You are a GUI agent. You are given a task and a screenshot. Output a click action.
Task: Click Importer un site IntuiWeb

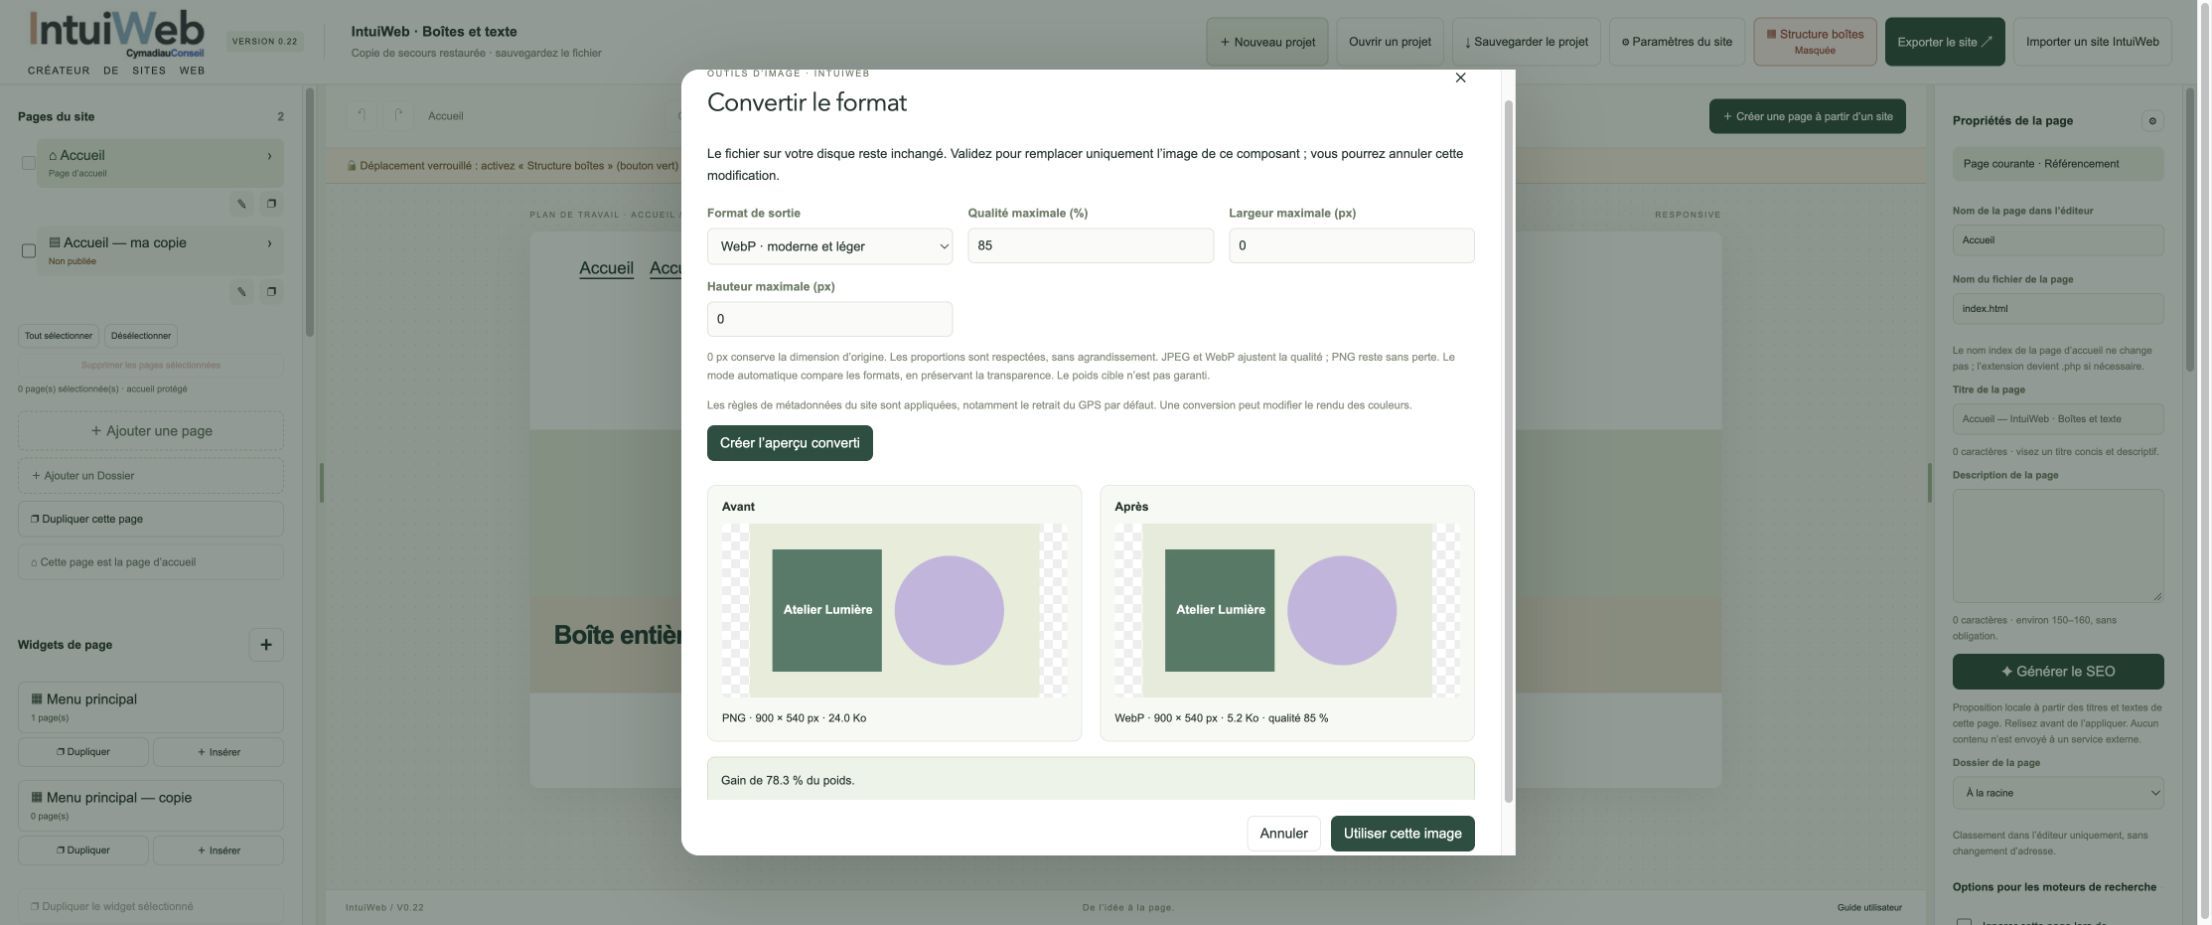pos(2092,42)
